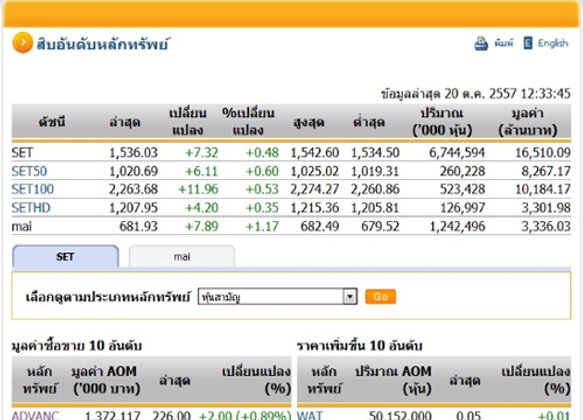Switch to the mai tab

click(182, 256)
